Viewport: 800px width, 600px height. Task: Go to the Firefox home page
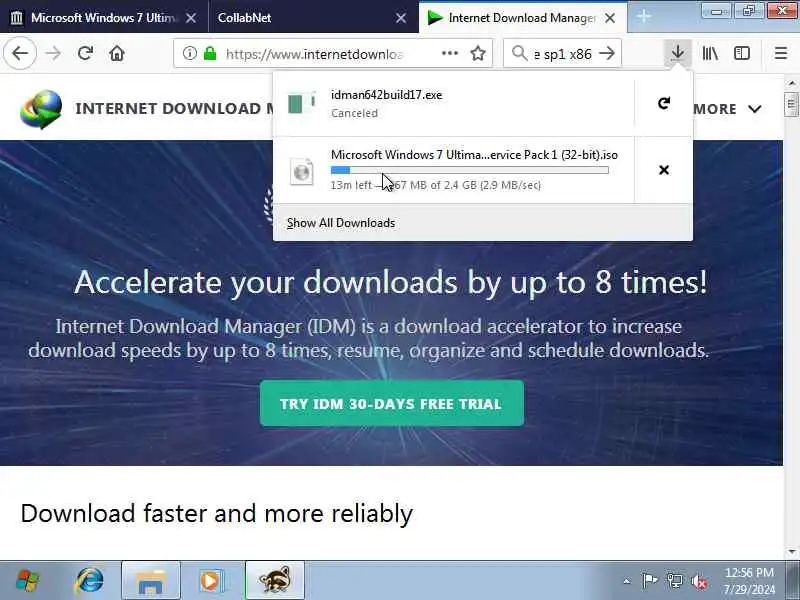(x=117, y=53)
